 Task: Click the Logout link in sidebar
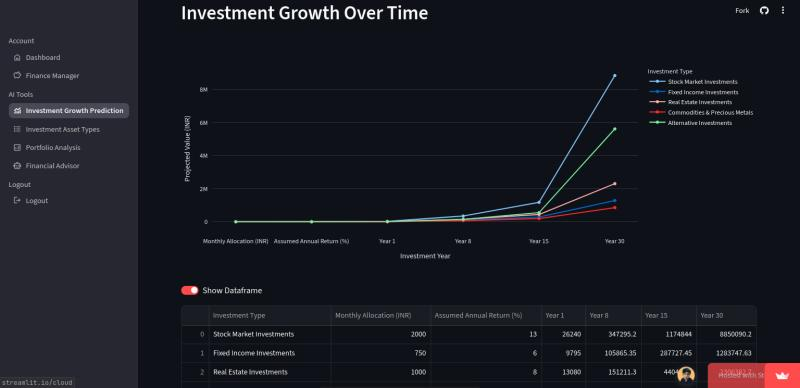(x=69, y=201)
